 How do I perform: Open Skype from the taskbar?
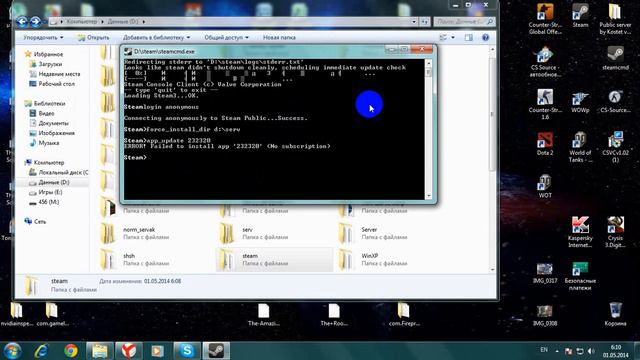[x=187, y=351]
